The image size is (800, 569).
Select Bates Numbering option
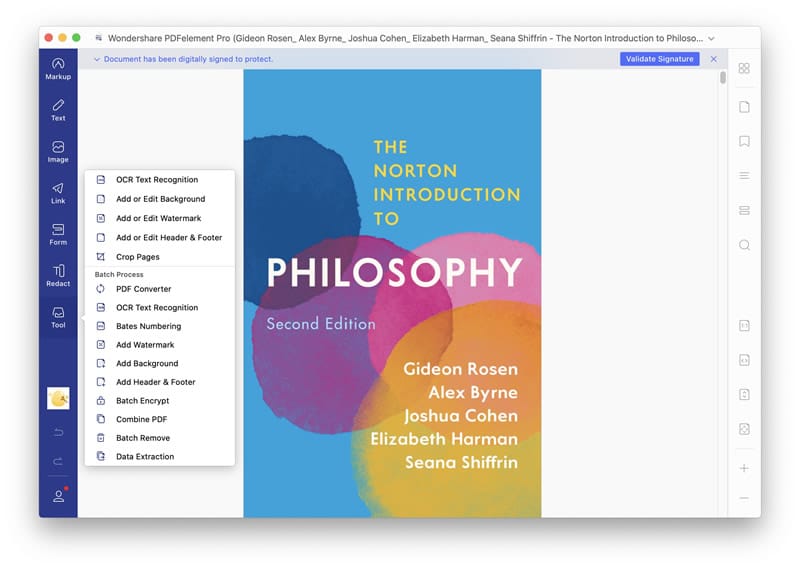click(x=160, y=326)
